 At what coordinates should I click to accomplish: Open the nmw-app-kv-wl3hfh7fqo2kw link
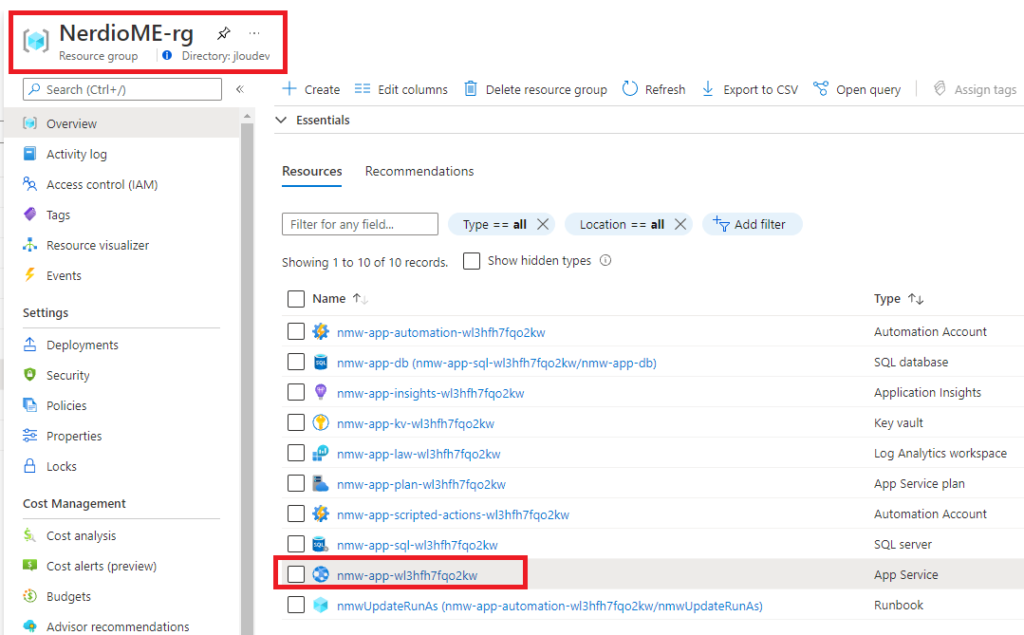[x=415, y=423]
